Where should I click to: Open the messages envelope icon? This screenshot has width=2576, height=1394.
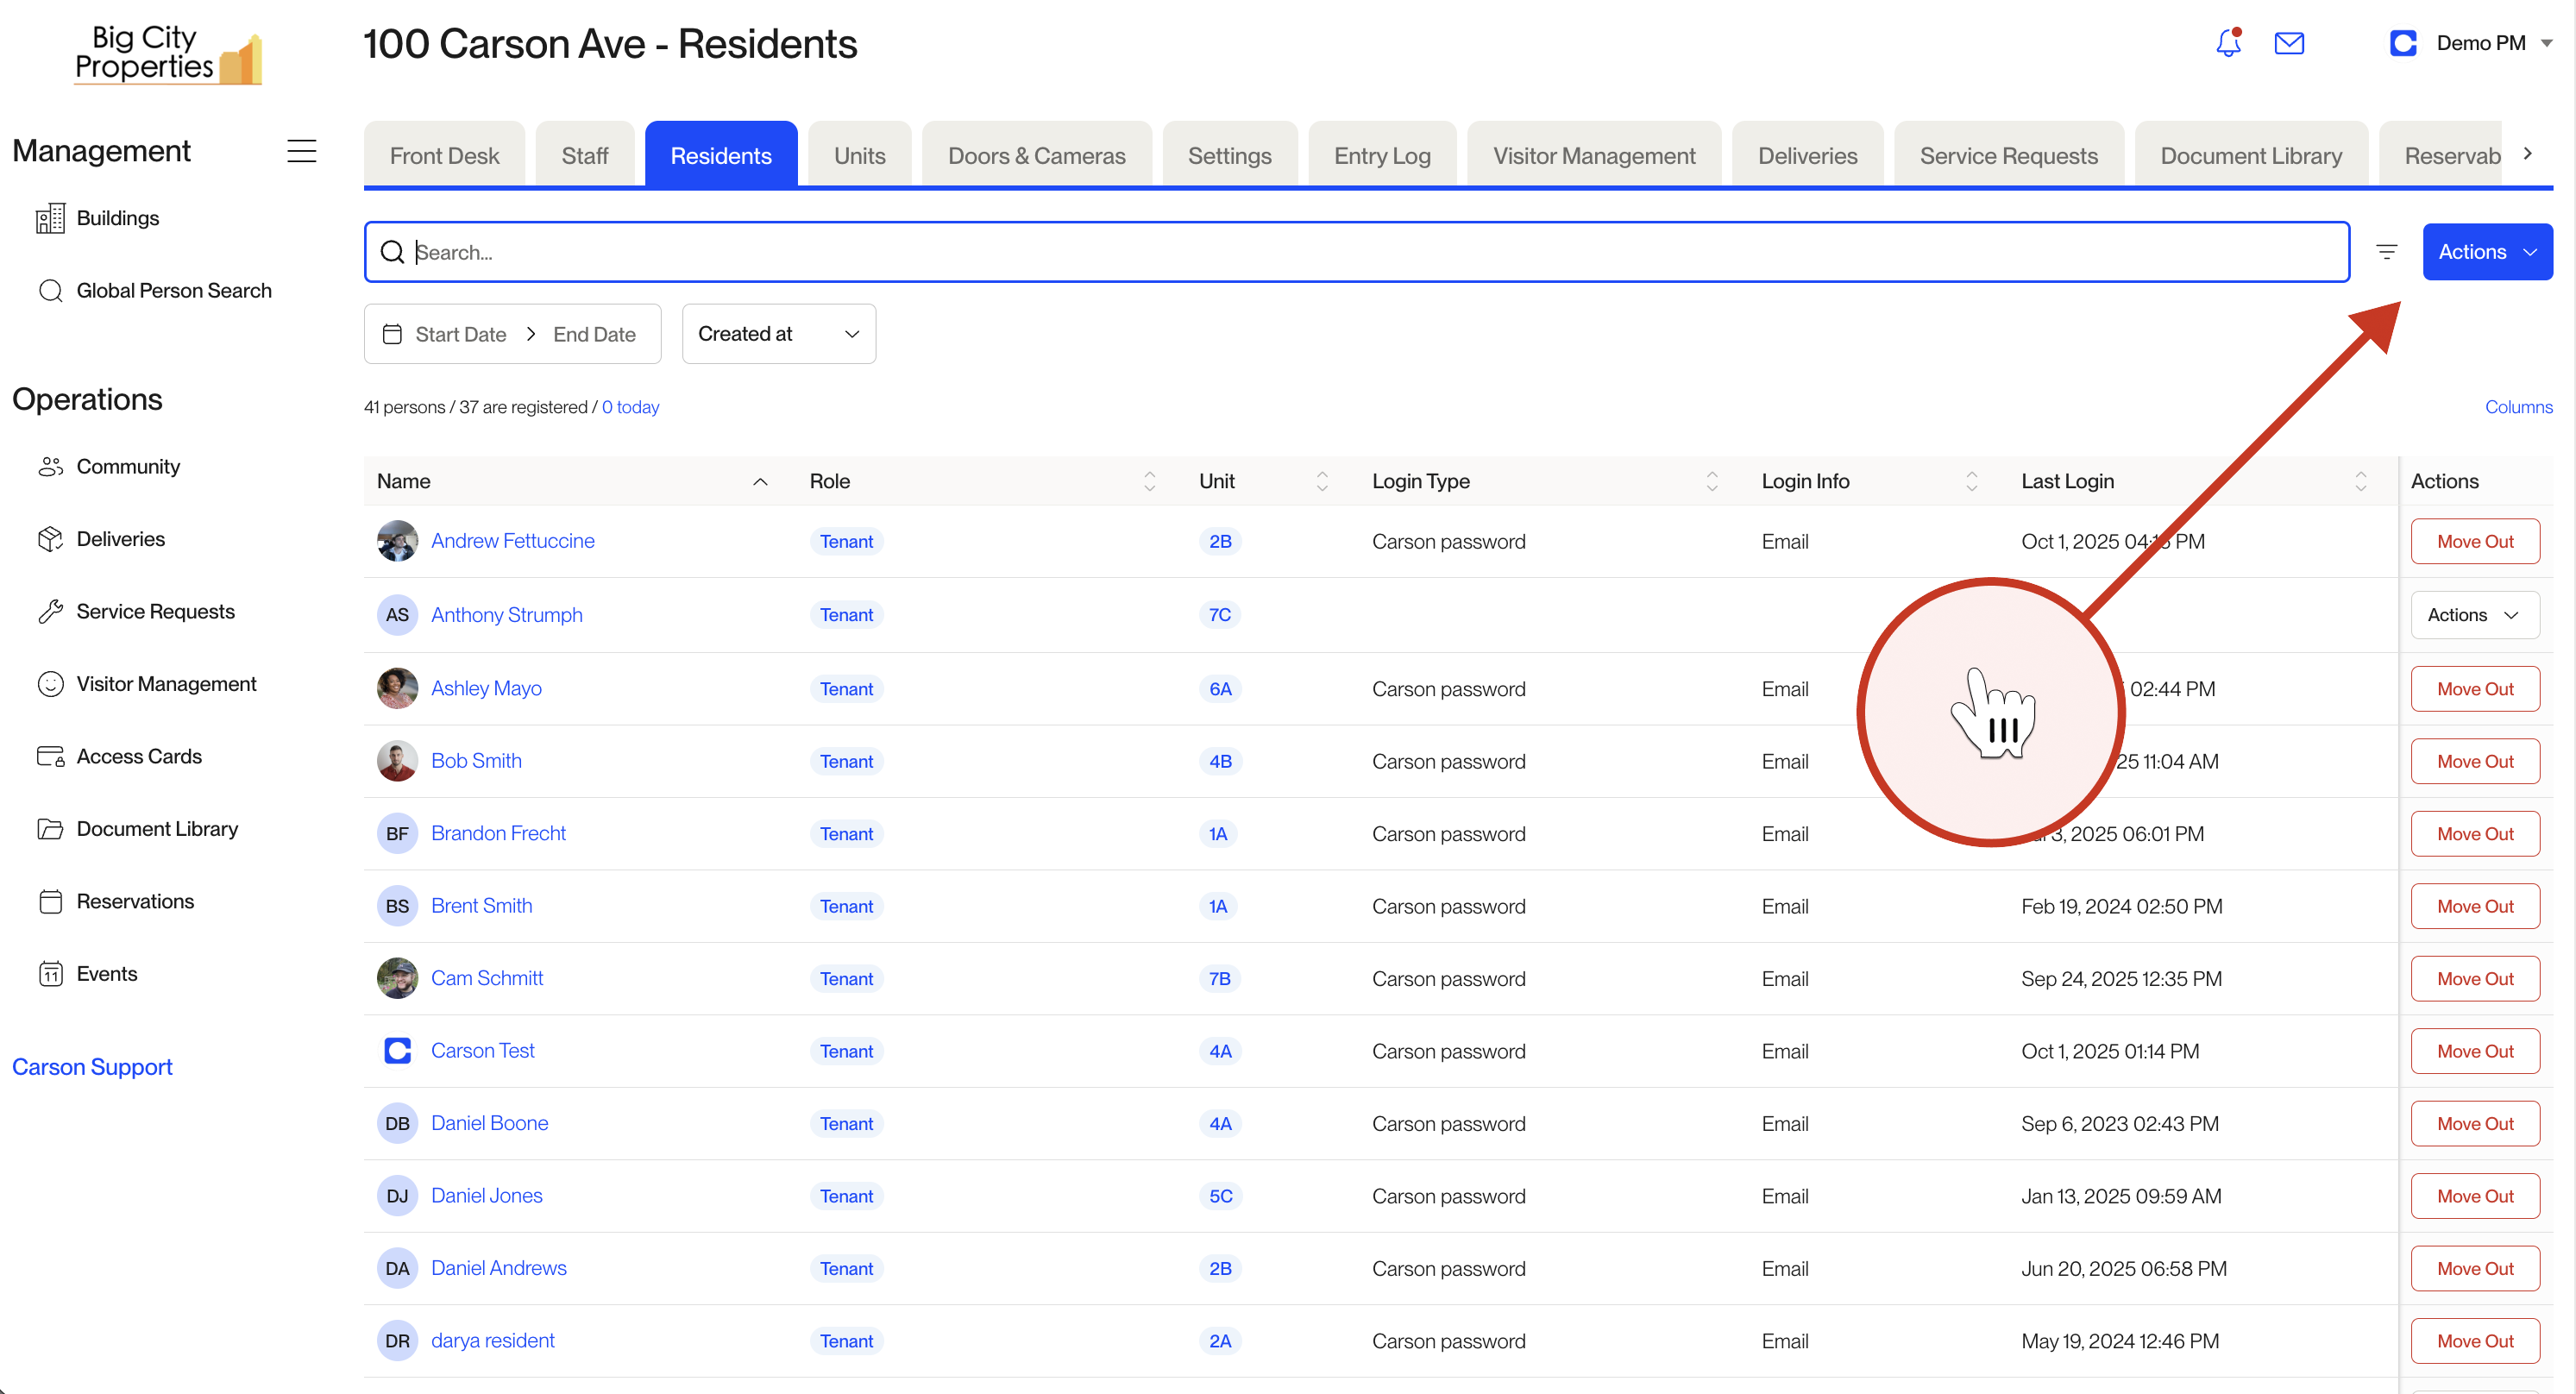(x=2289, y=43)
